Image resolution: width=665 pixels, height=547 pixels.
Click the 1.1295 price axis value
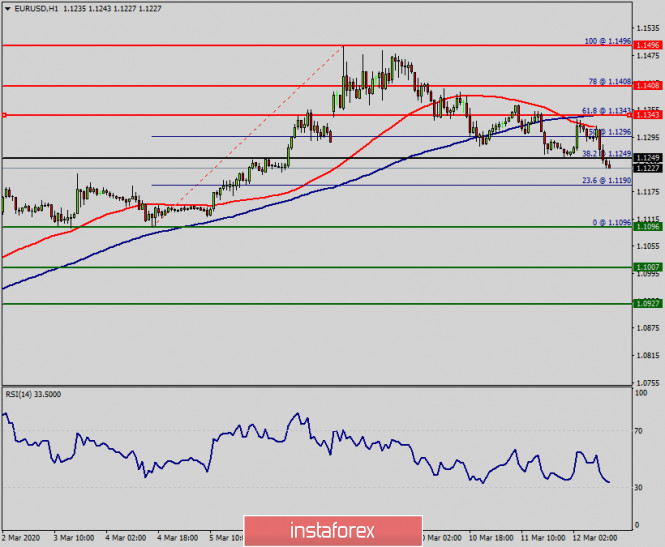tap(648, 137)
